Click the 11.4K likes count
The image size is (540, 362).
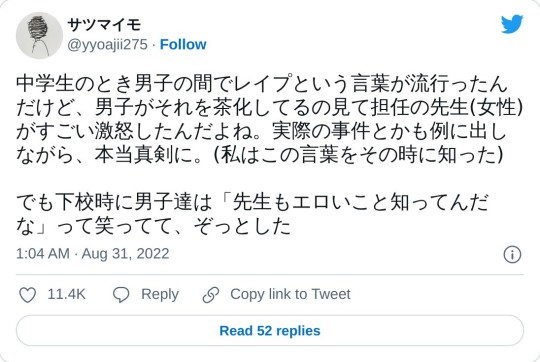(x=66, y=294)
